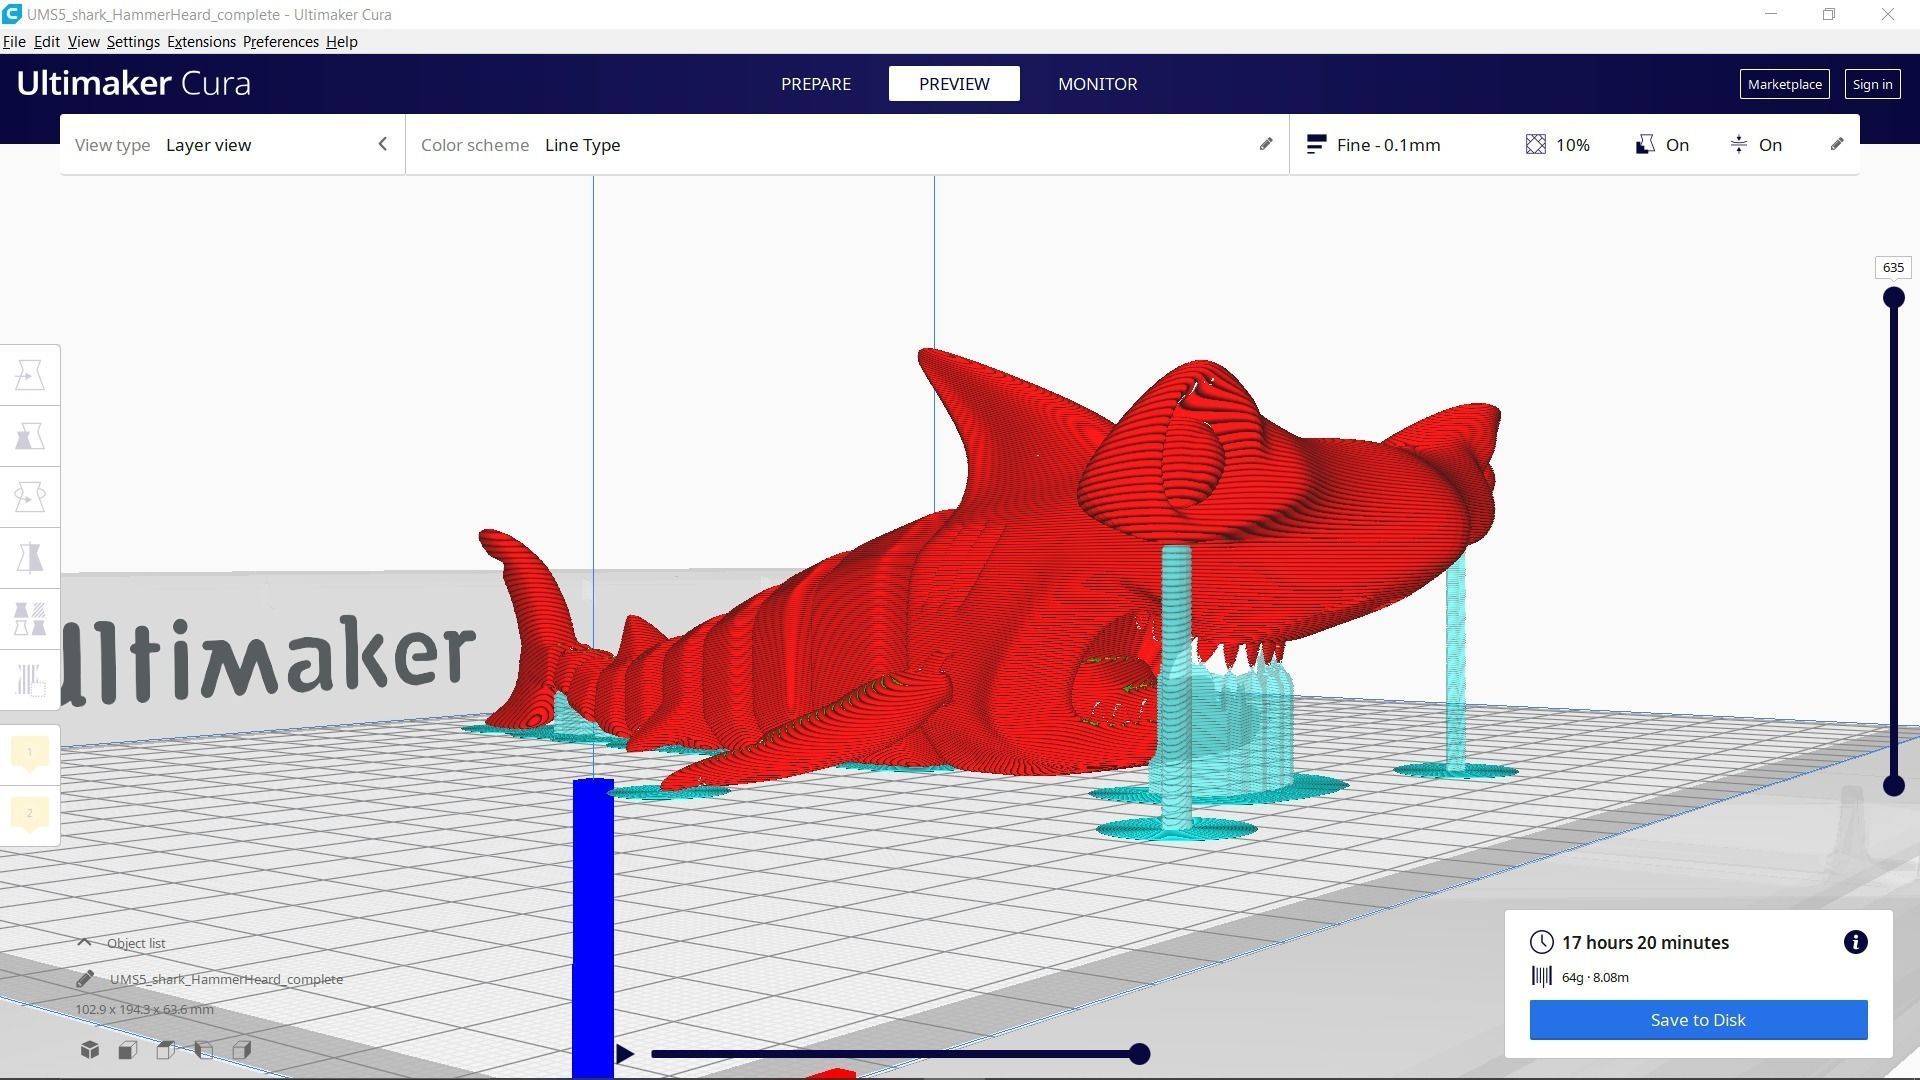Open the Marketplace
Image resolution: width=1920 pixels, height=1080 pixels.
[x=1785, y=84]
